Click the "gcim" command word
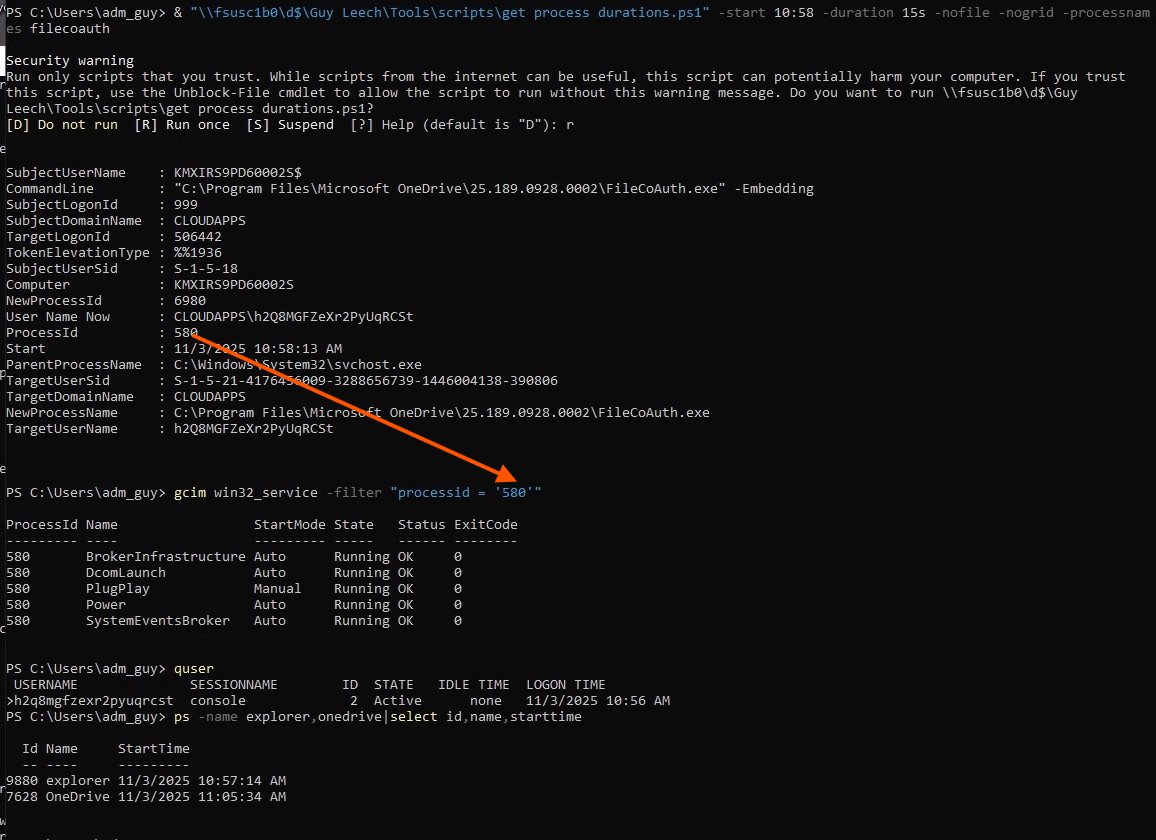The height and width of the screenshot is (840, 1156). pyautogui.click(x=189, y=493)
